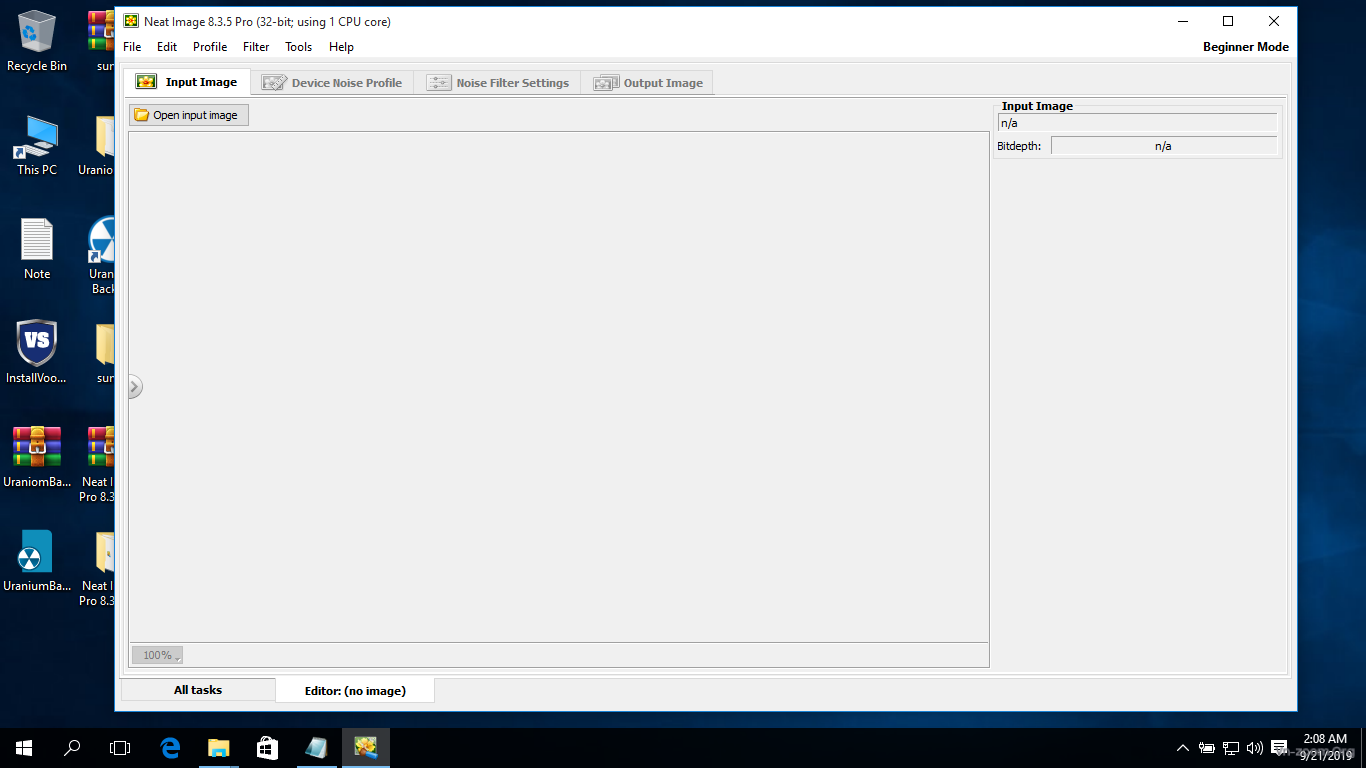Open Microsoft Store from the taskbar

coord(266,748)
